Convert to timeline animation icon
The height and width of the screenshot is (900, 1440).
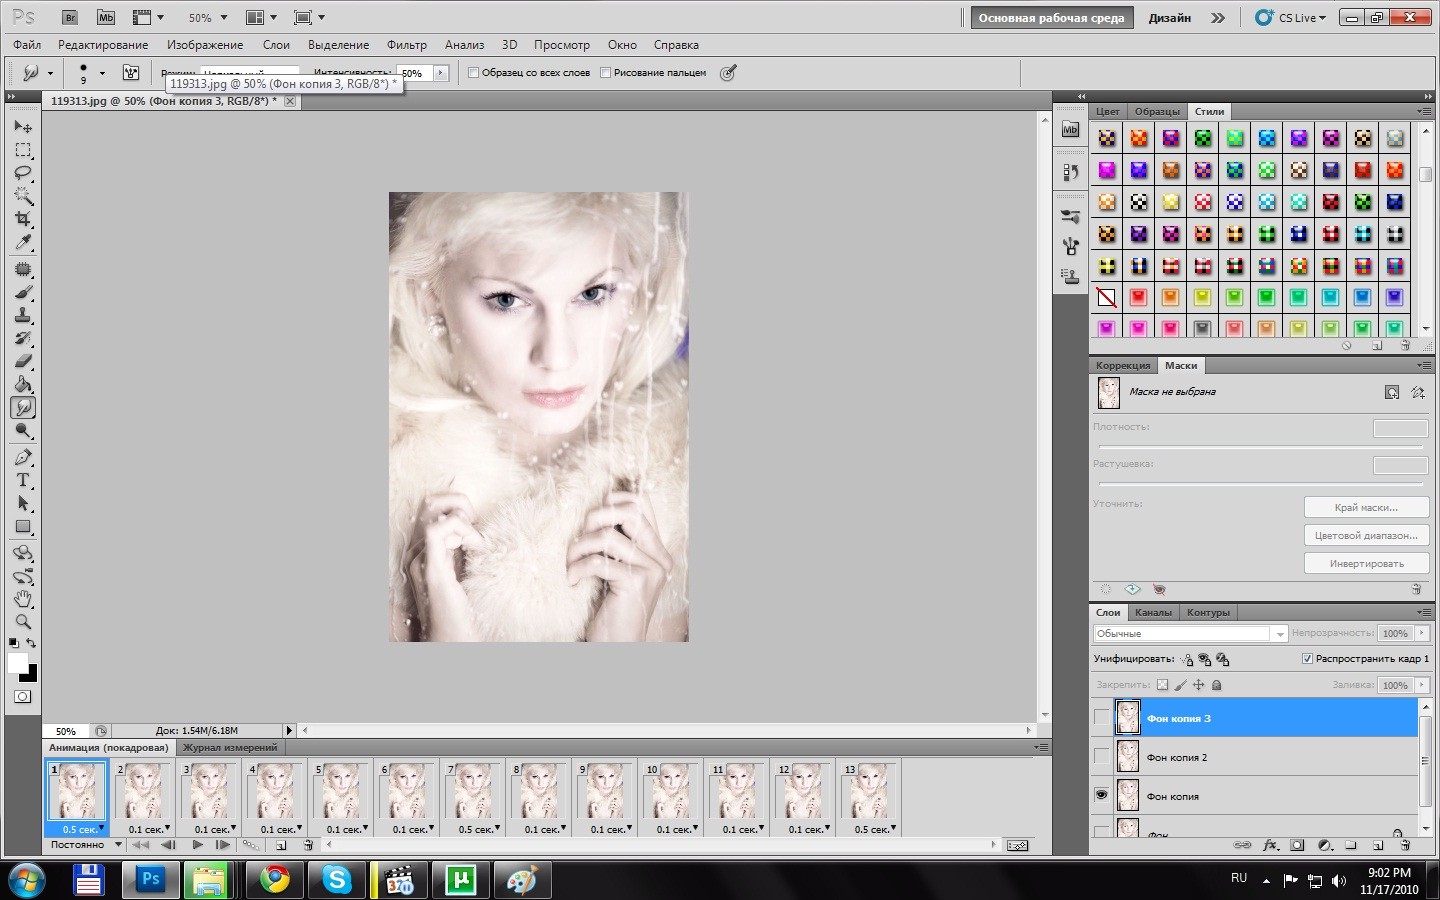click(x=1017, y=845)
